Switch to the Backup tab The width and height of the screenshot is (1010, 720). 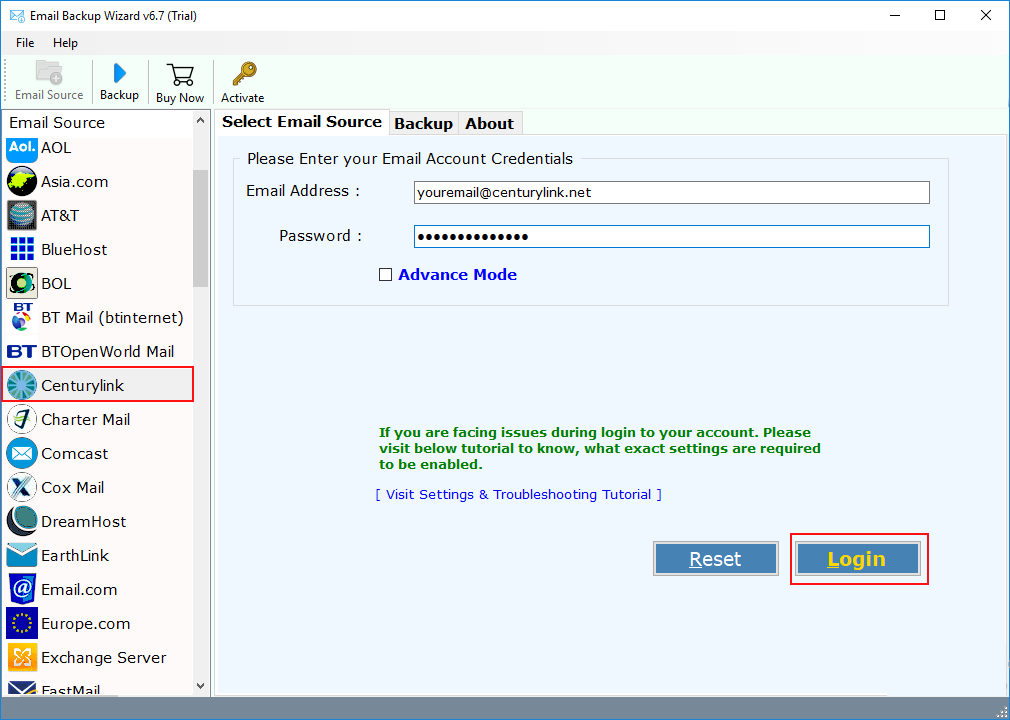(x=423, y=124)
